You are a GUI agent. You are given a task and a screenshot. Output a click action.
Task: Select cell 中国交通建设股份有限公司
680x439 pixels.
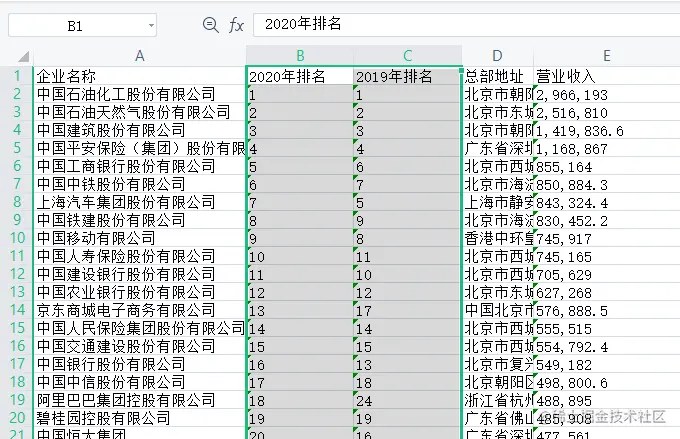(x=140, y=346)
